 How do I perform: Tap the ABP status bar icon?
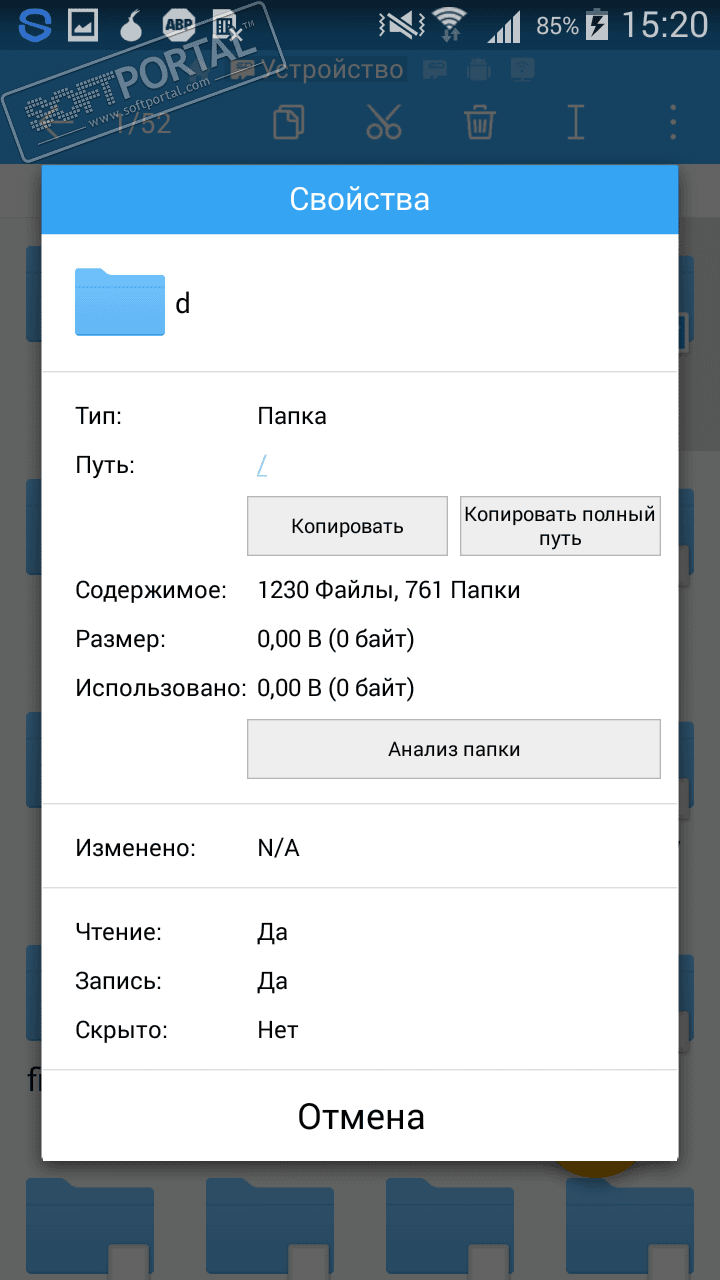click(178, 26)
